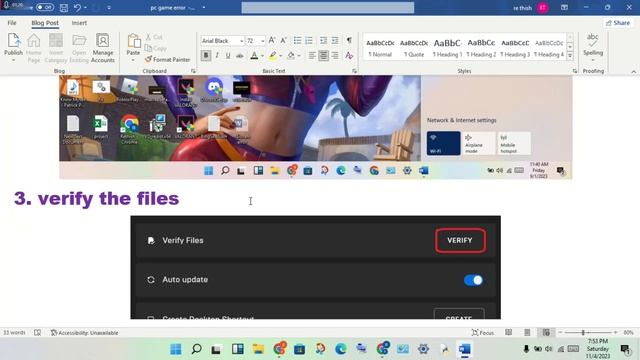This screenshot has height=360, width=640.
Task: Apply Underline formatting
Action: point(228,56)
